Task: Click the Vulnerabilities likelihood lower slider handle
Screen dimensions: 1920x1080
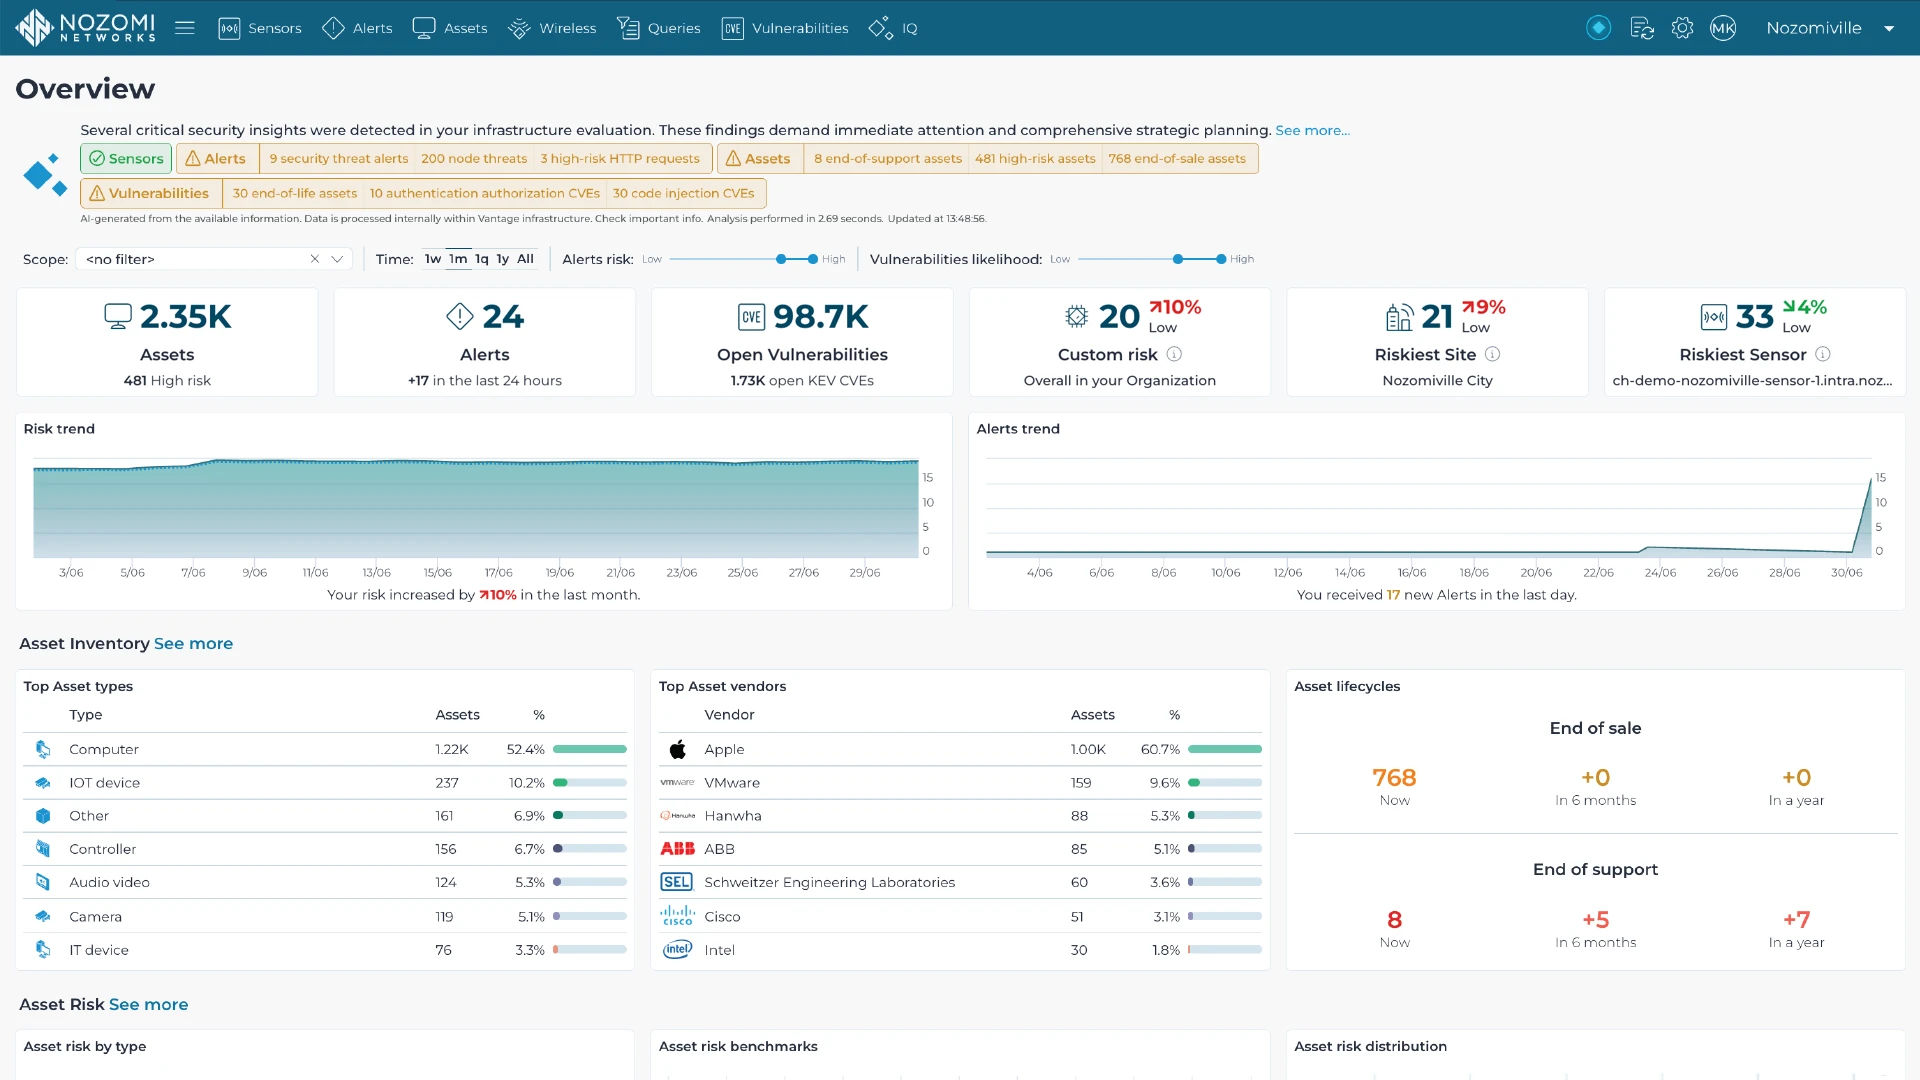Action: pyautogui.click(x=1178, y=259)
